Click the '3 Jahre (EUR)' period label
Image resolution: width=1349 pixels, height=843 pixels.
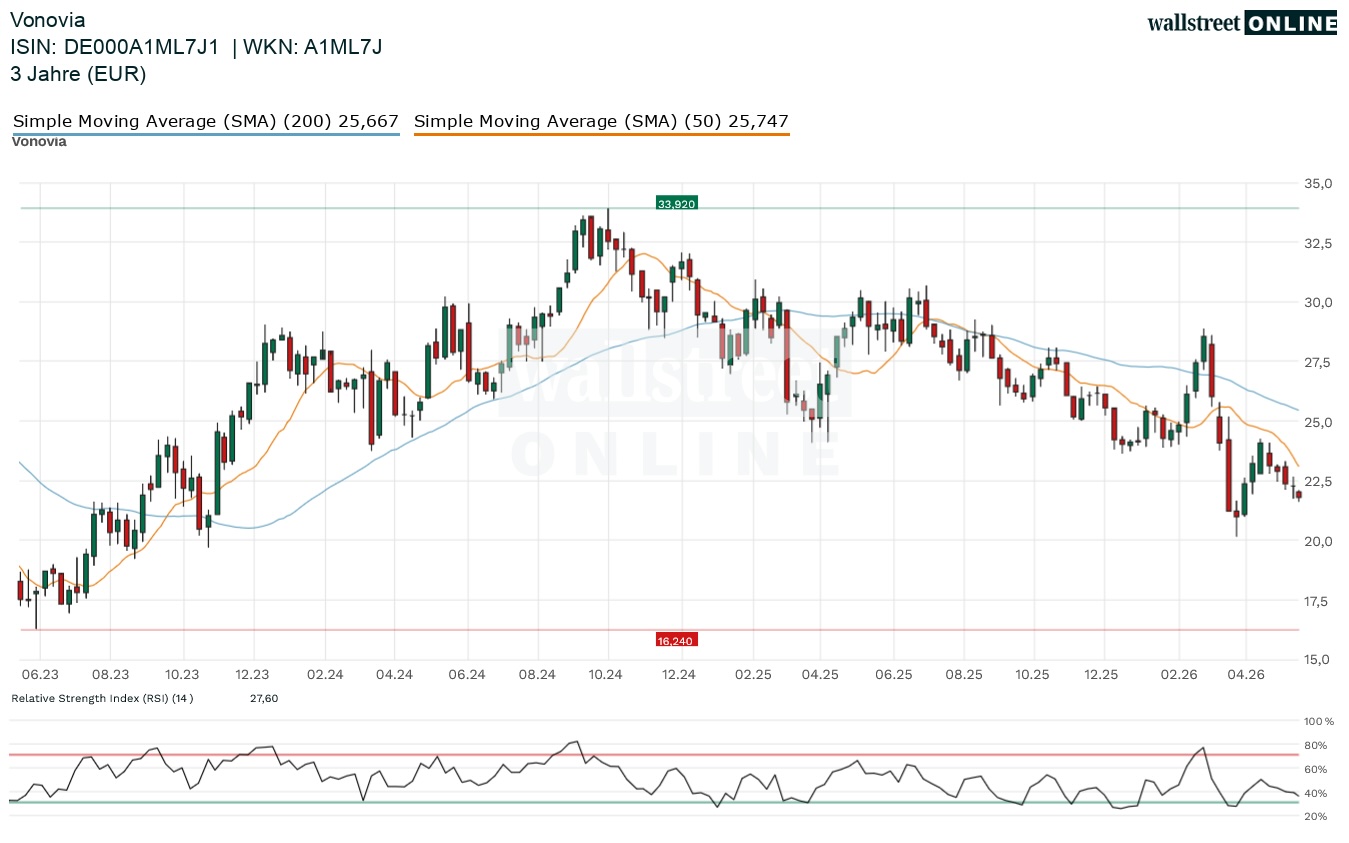pyautogui.click(x=78, y=74)
